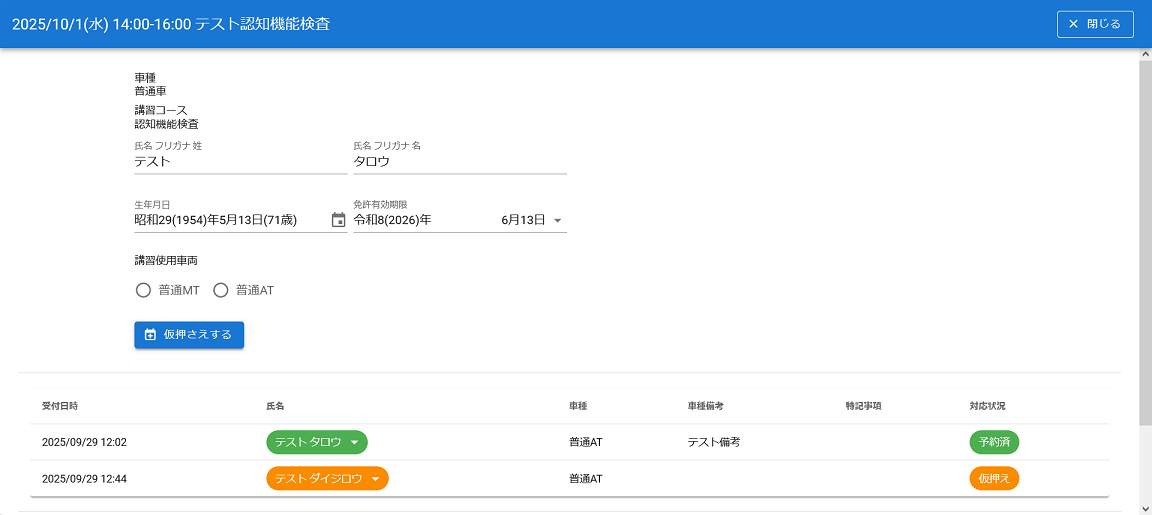The height and width of the screenshot is (515, 1152).
Task: Click the 生年月日 date field
Action: click(x=230, y=220)
